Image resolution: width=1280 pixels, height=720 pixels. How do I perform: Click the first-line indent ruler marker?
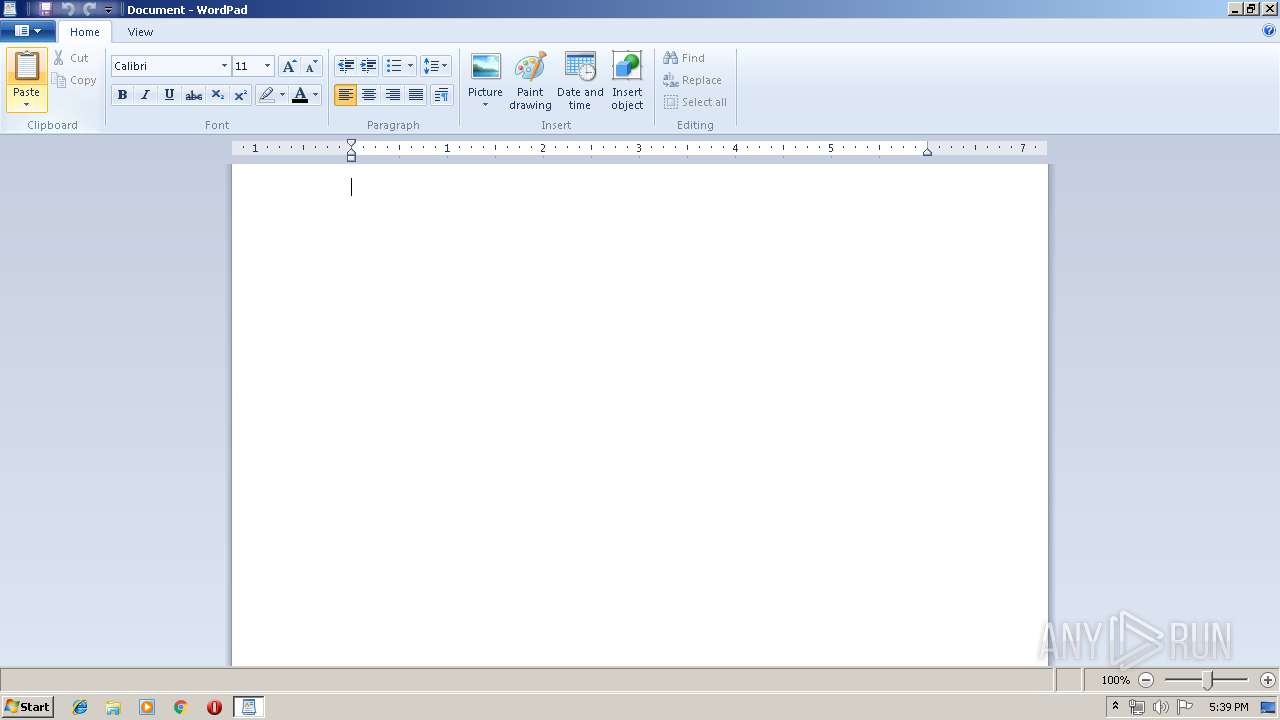pos(351,144)
